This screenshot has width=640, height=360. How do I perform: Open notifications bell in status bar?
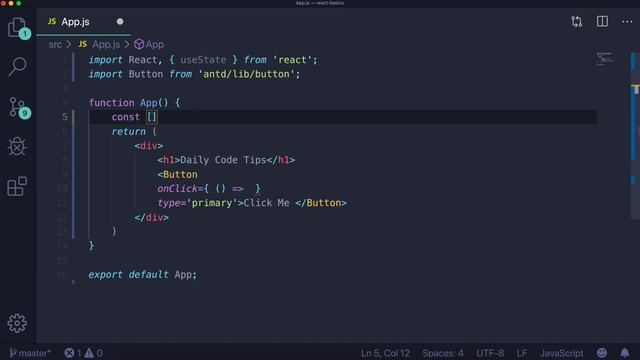point(624,353)
